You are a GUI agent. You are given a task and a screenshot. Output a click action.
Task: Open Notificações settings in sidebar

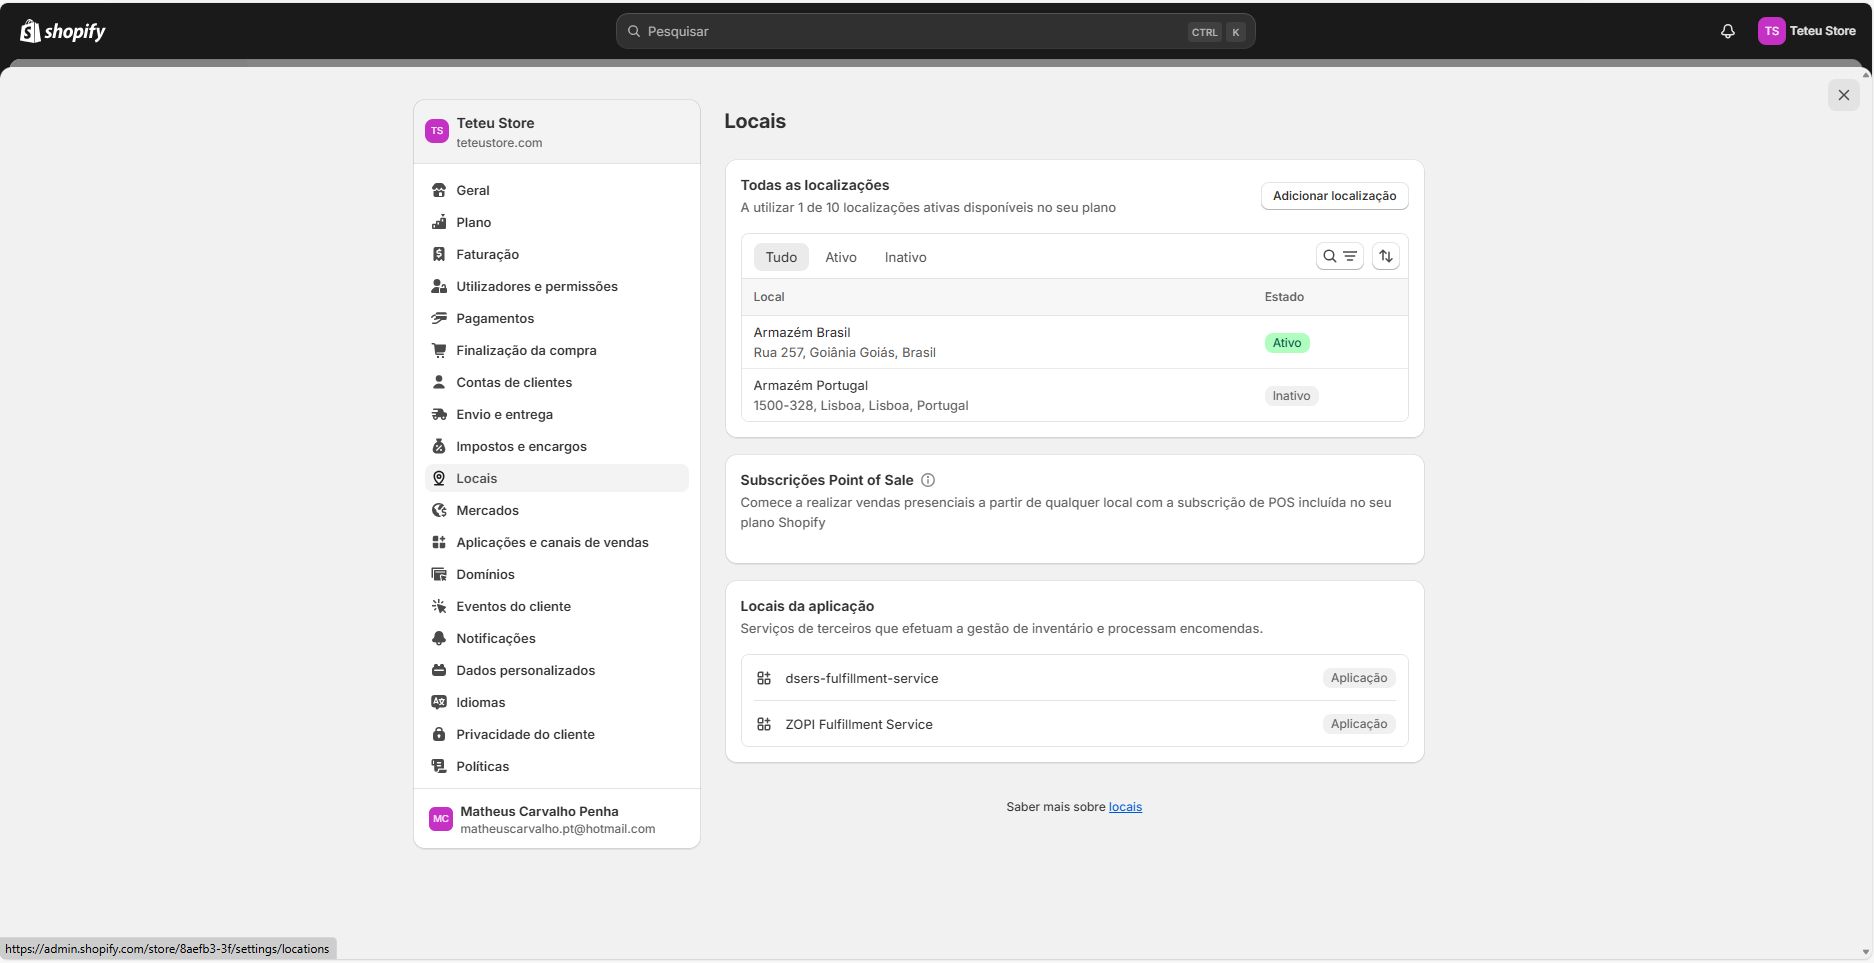click(x=496, y=638)
